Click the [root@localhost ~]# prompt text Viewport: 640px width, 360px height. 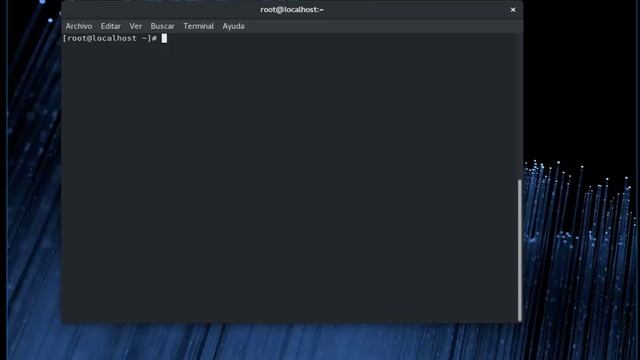(109, 38)
